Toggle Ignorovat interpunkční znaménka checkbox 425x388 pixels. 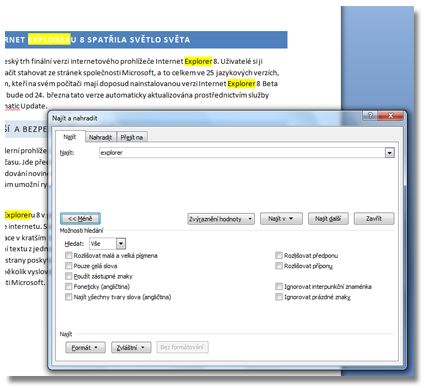[279, 286]
